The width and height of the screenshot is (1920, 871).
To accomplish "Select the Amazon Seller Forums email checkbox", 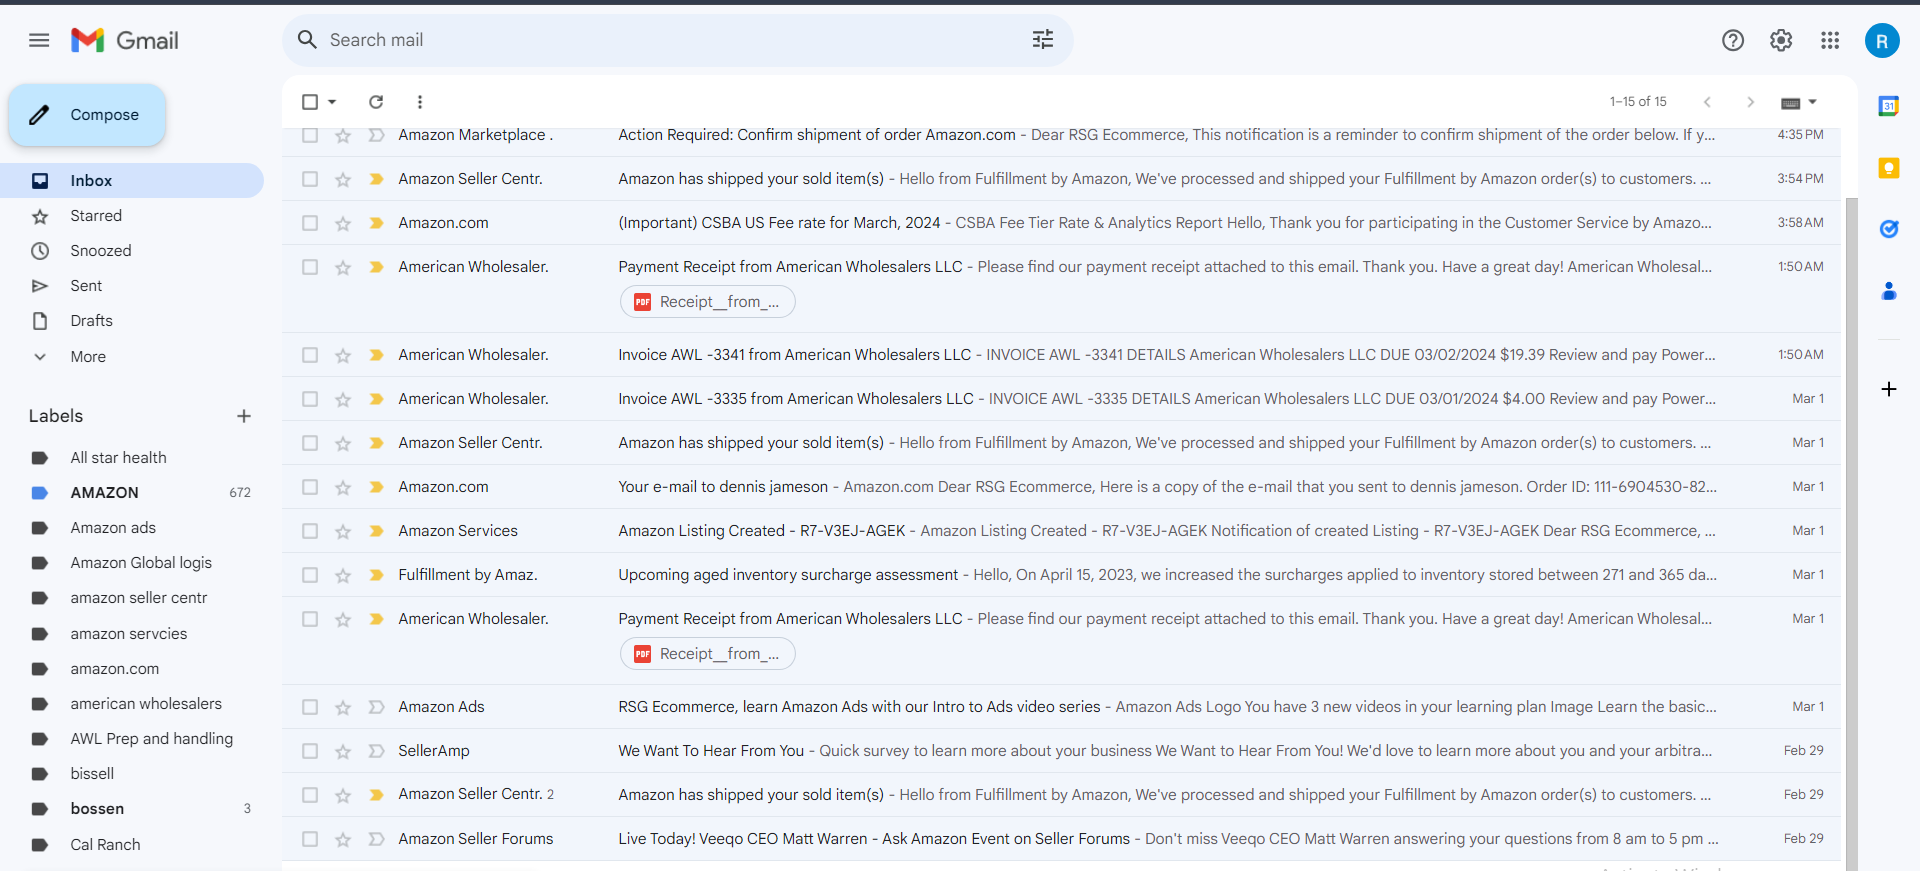I will click(x=310, y=839).
